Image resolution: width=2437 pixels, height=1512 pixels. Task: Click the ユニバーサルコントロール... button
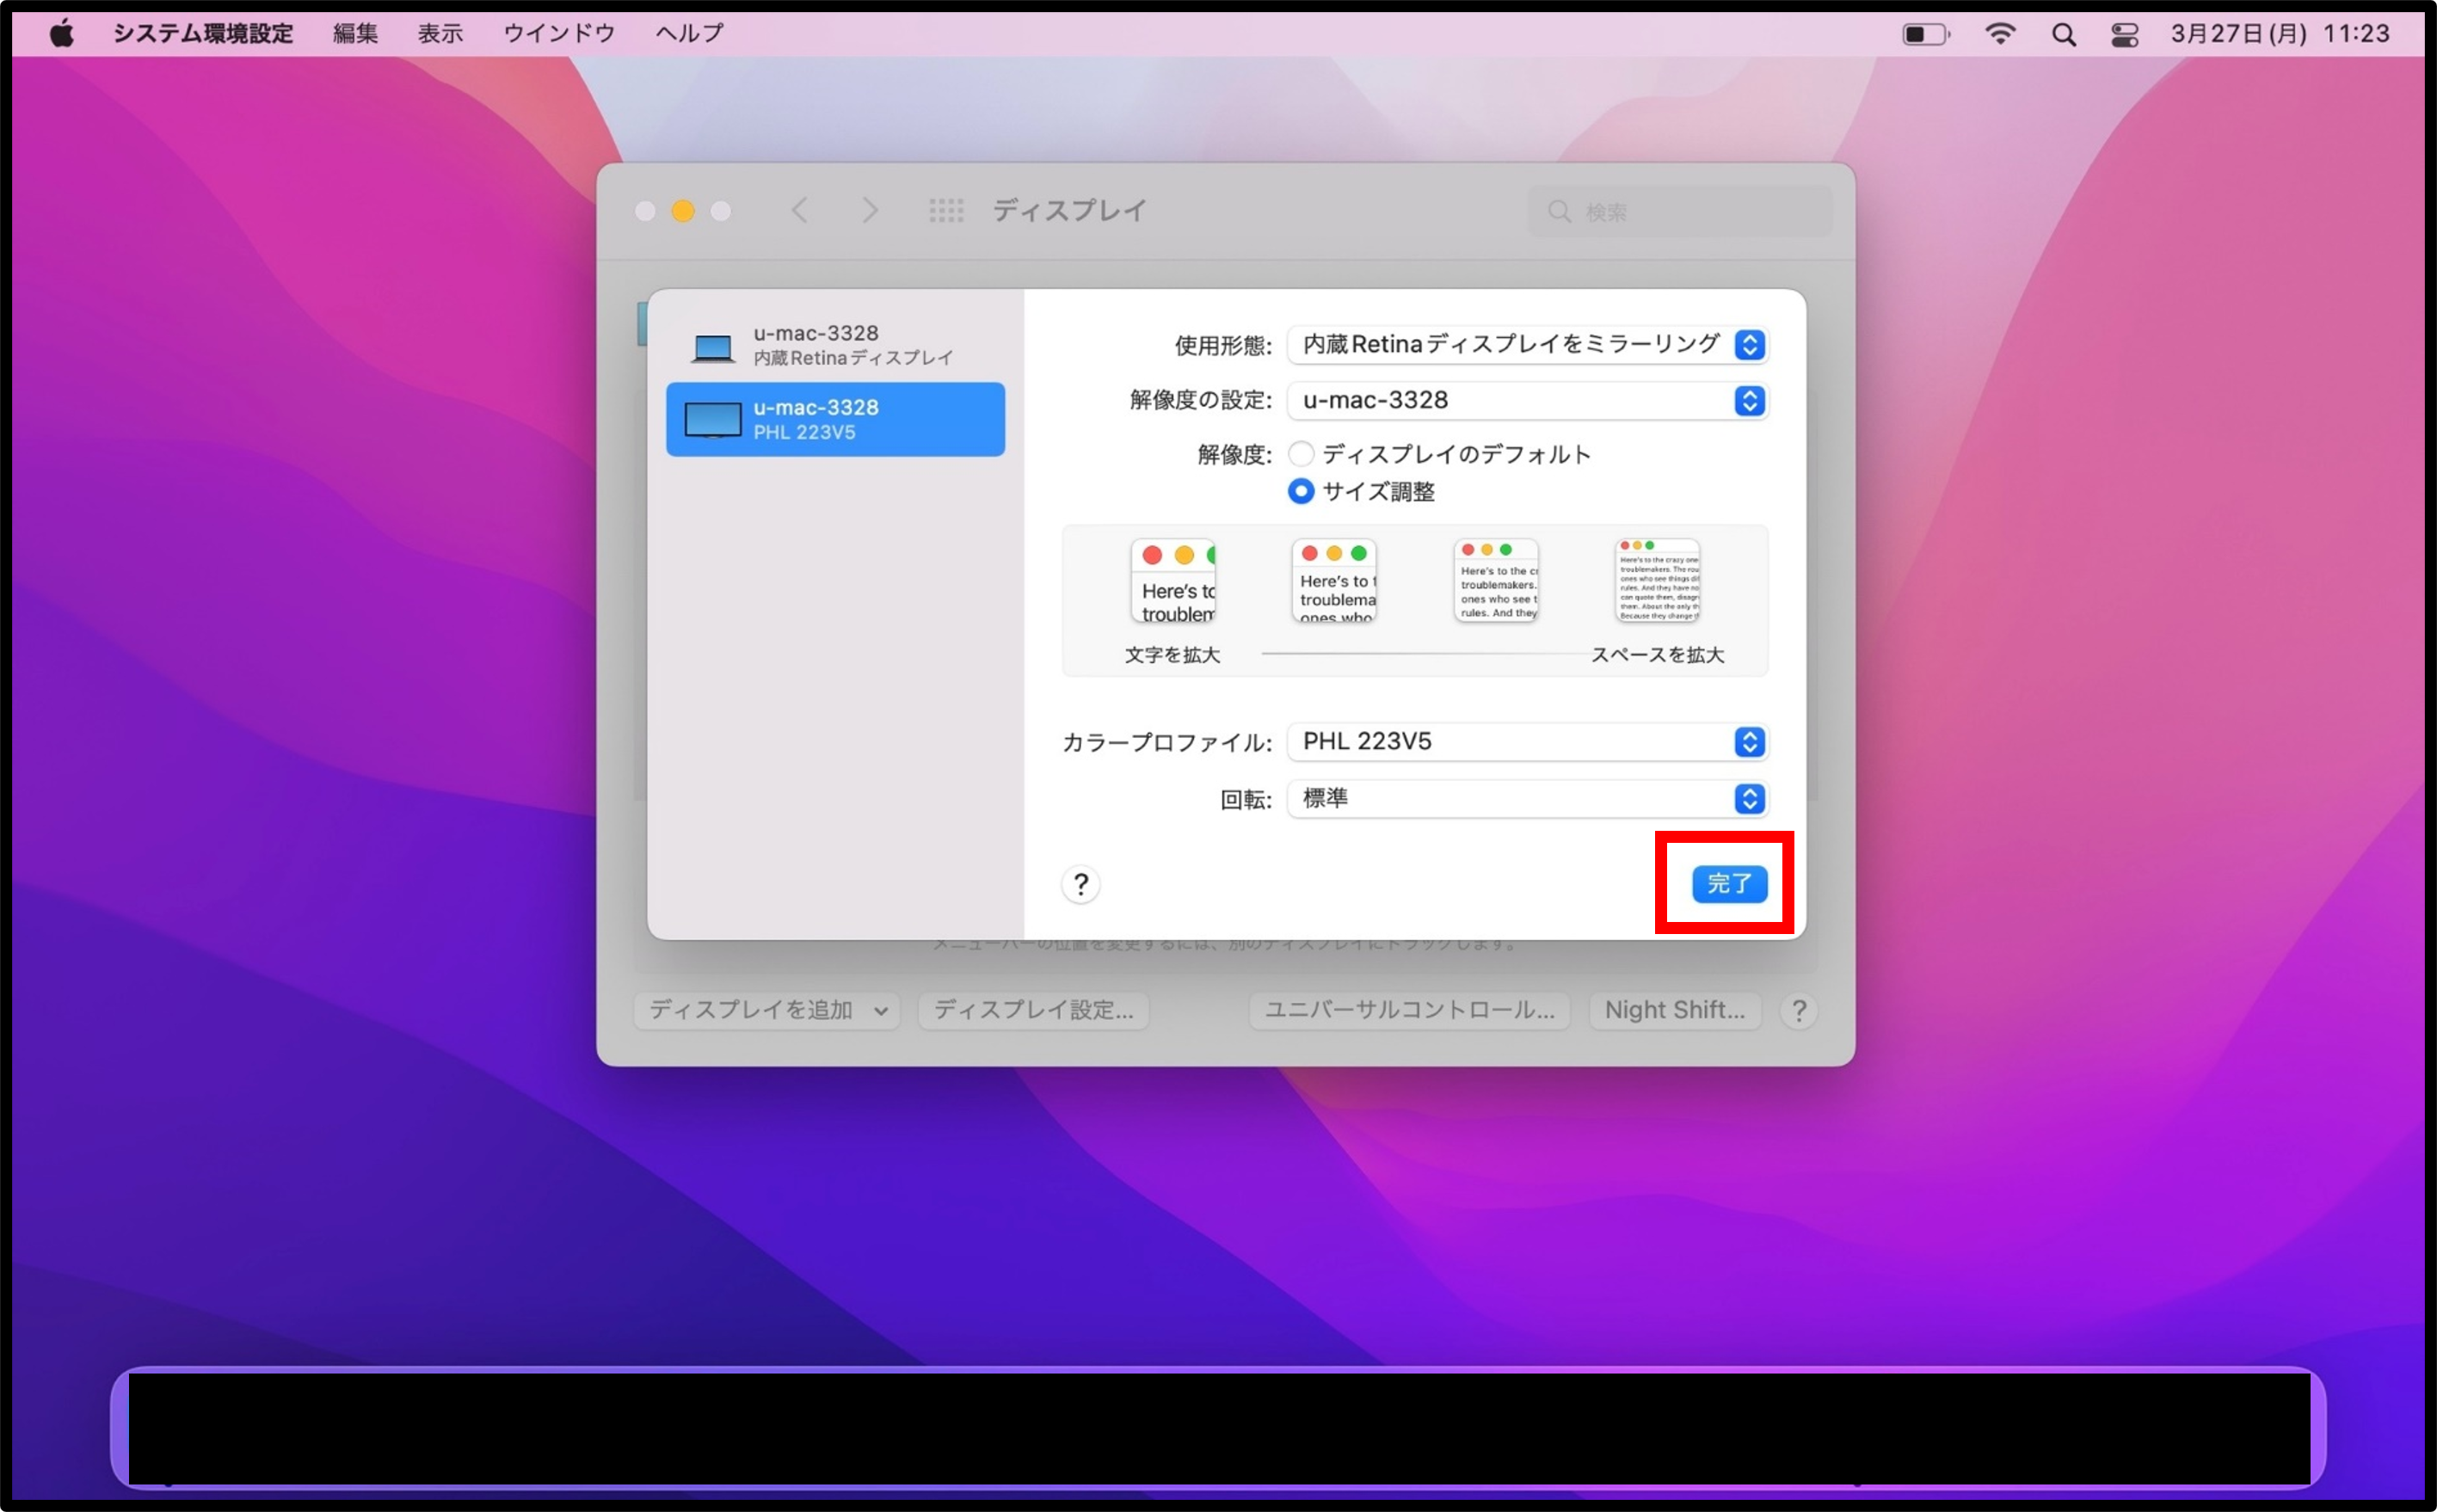[x=1409, y=1010]
